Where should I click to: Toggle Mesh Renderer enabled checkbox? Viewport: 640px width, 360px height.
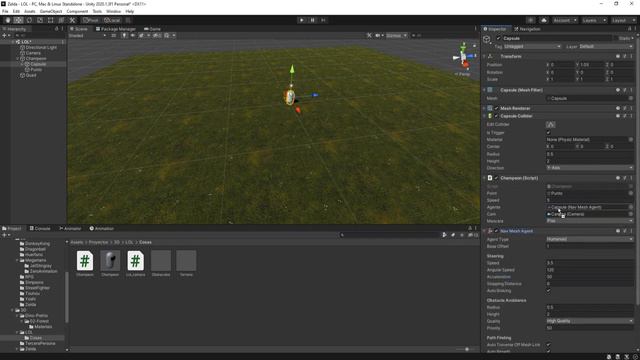coord(496,109)
